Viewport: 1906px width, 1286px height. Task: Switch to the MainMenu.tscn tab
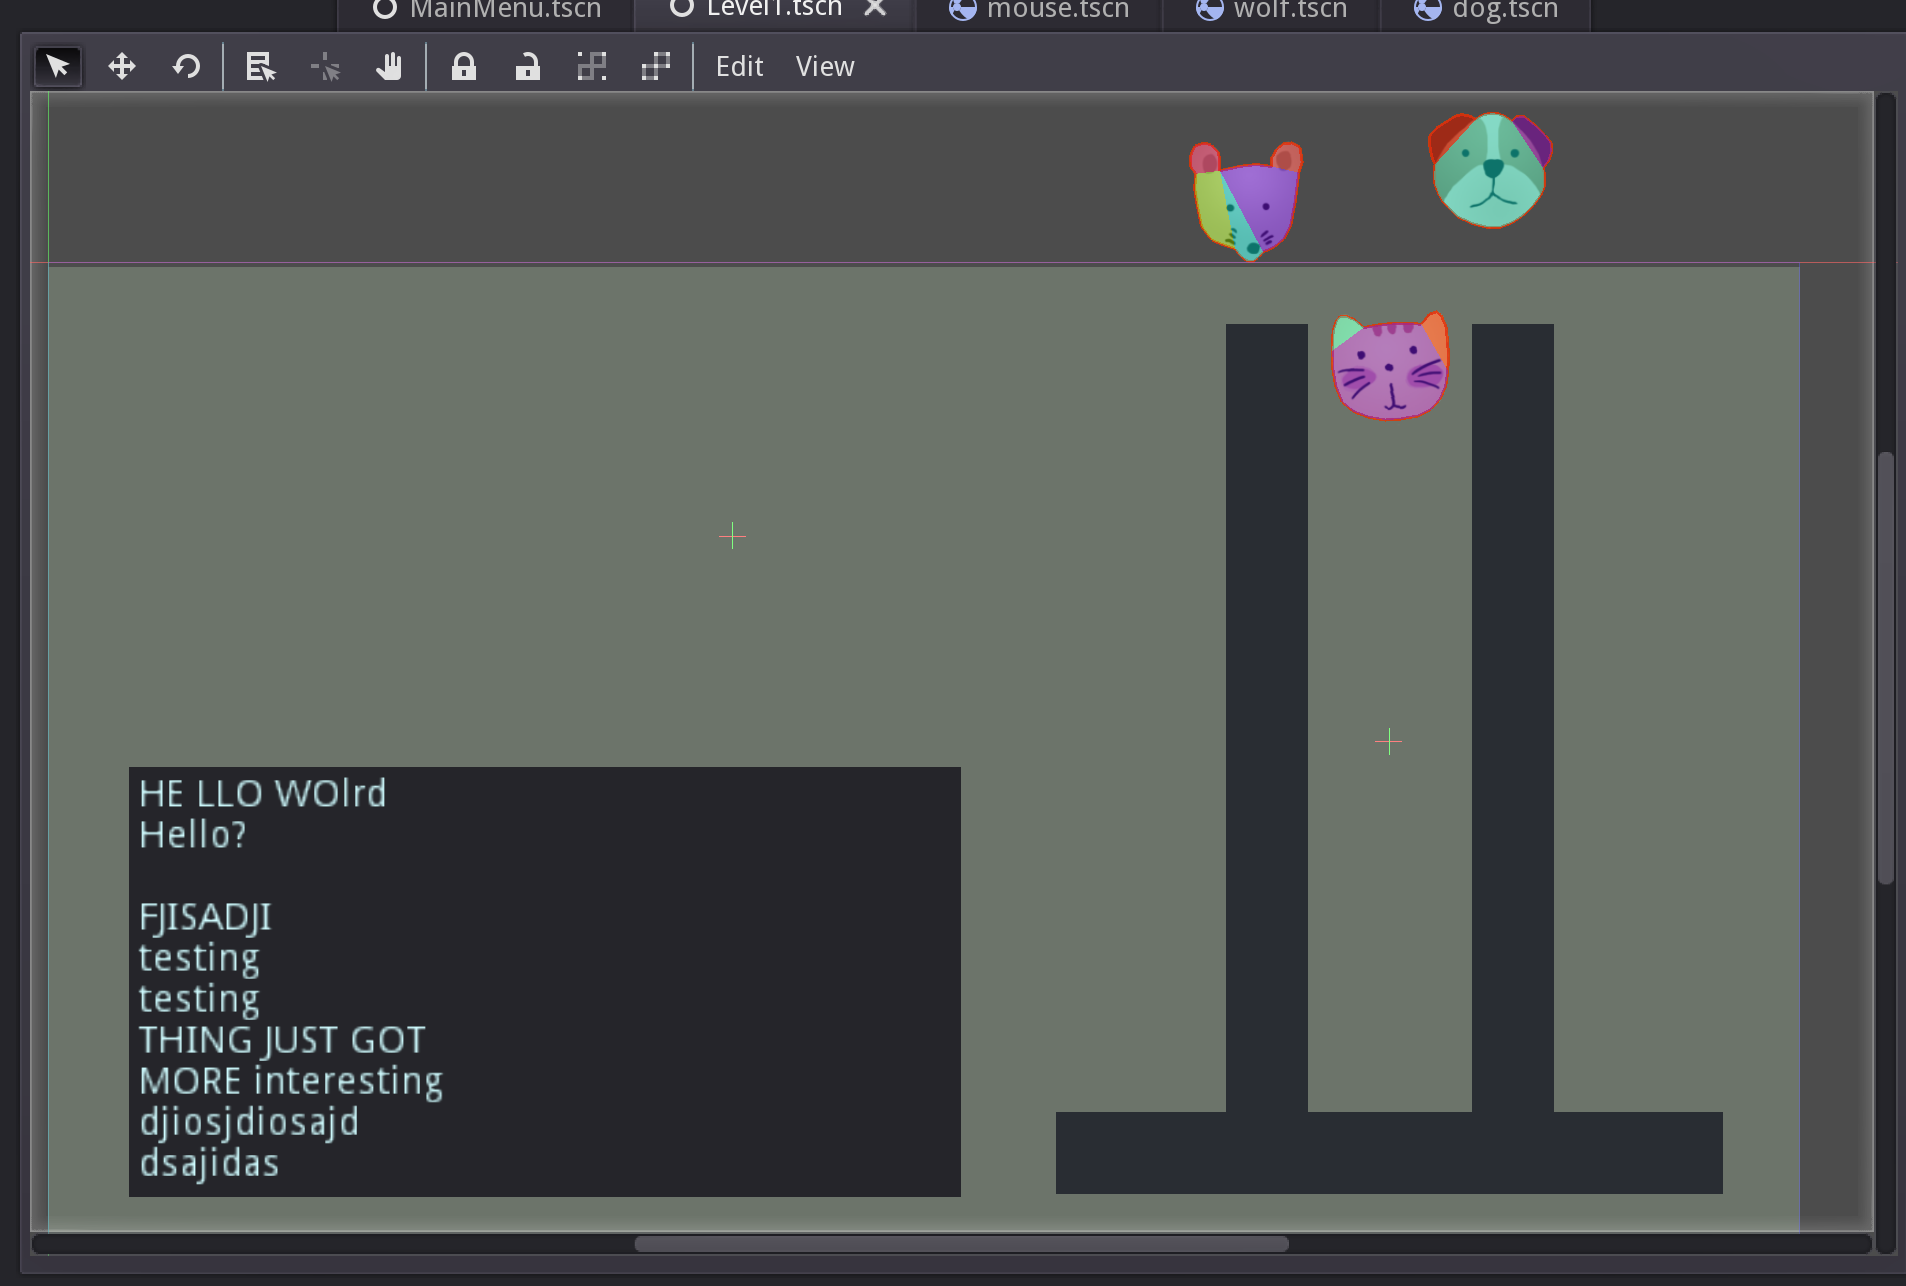click(x=487, y=10)
